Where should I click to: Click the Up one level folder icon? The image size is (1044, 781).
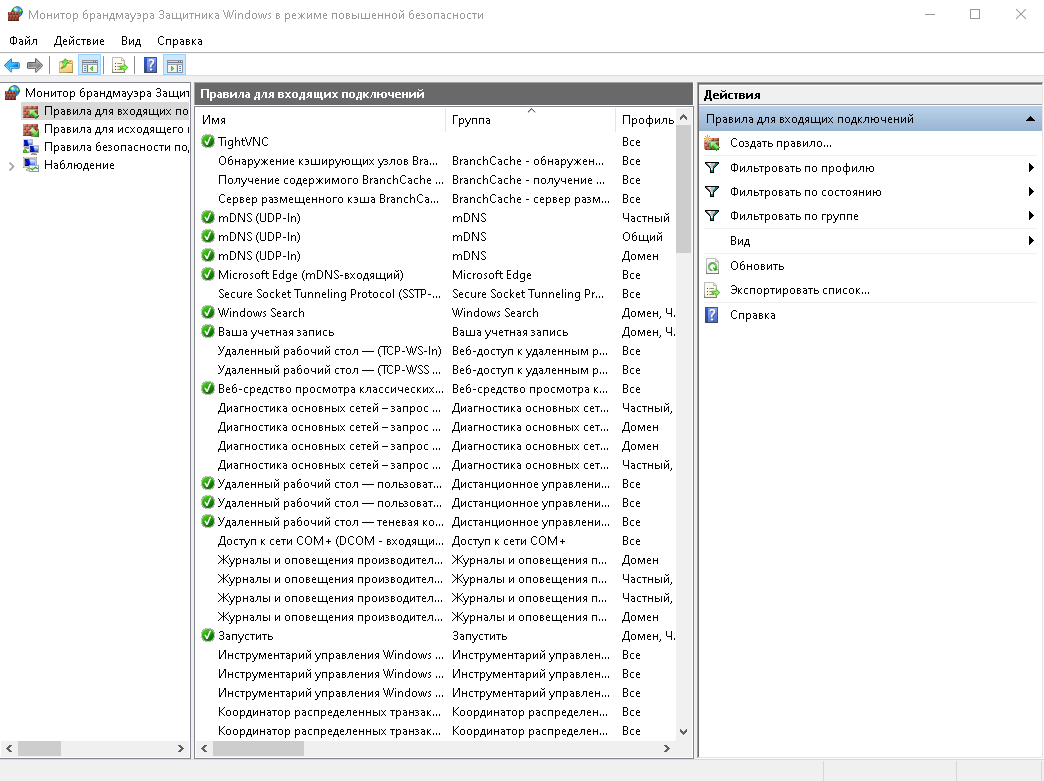coord(66,66)
